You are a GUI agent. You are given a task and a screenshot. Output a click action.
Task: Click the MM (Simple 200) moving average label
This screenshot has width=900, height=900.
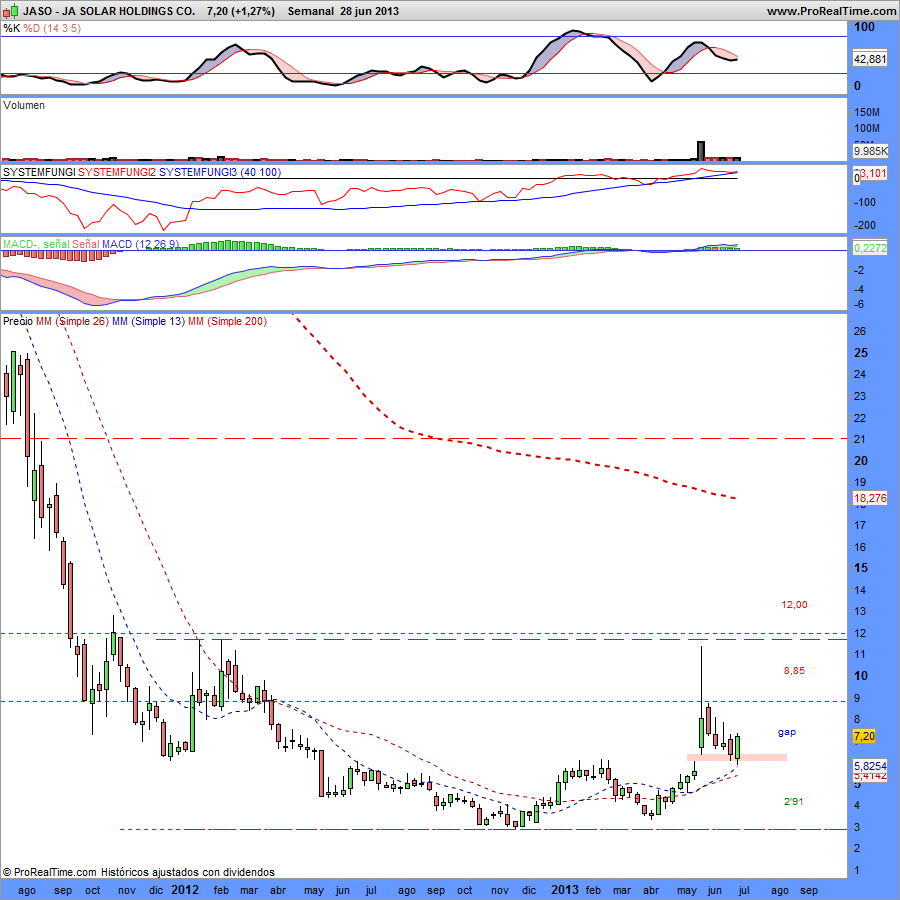coord(227,321)
